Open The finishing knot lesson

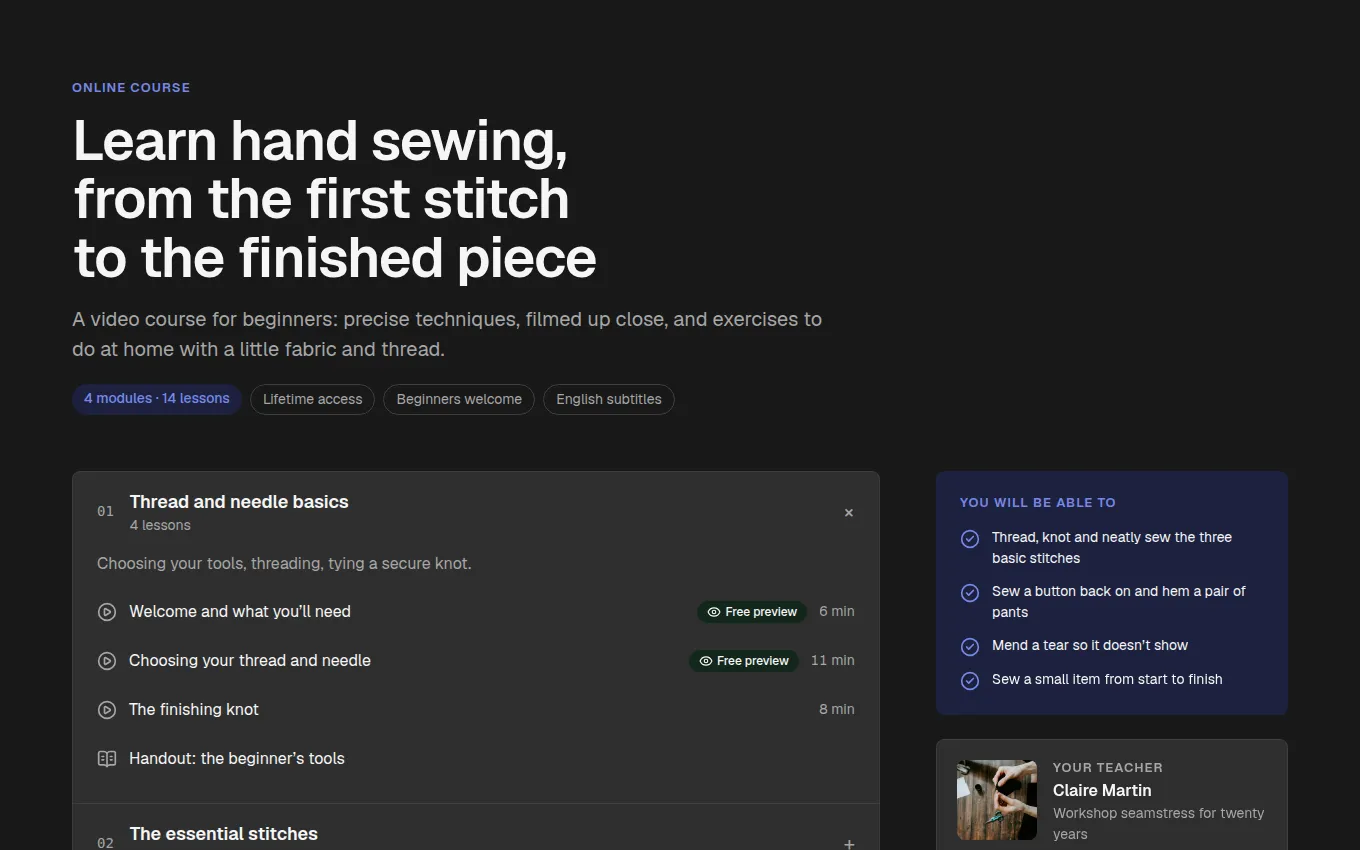[x=476, y=710]
